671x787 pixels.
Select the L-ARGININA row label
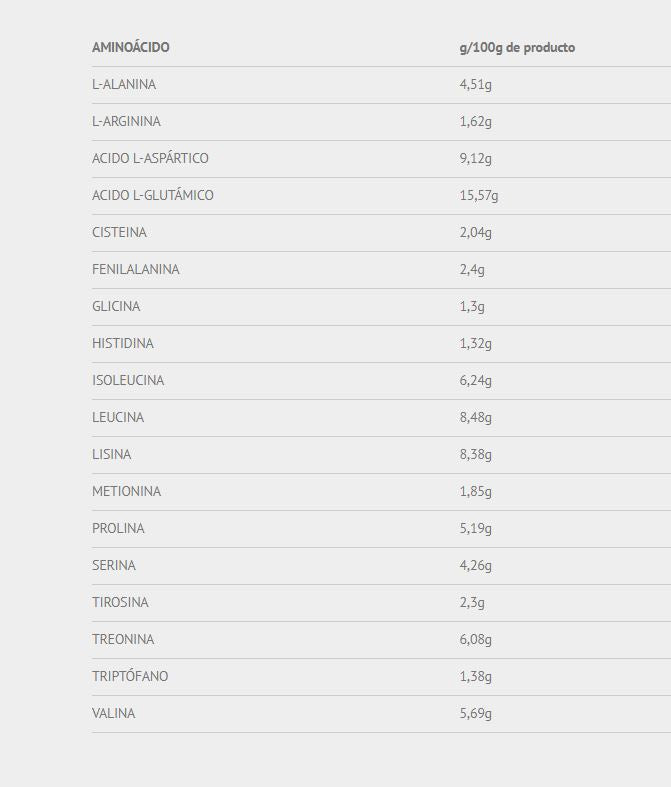click(126, 121)
